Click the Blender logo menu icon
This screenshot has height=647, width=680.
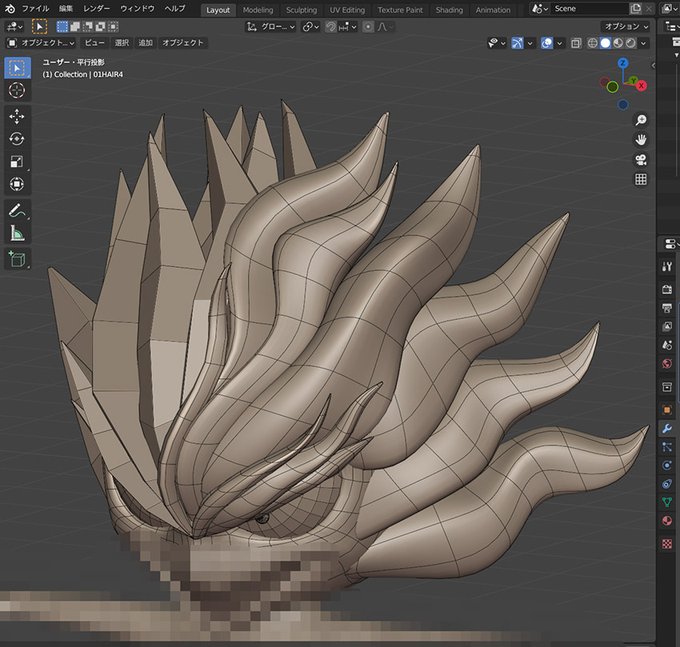(x=9, y=9)
